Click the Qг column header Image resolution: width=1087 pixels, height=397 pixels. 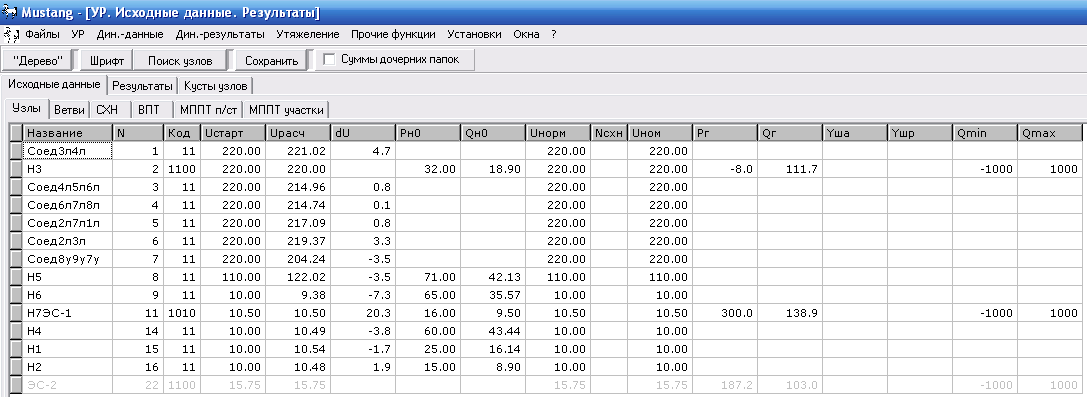(790, 133)
